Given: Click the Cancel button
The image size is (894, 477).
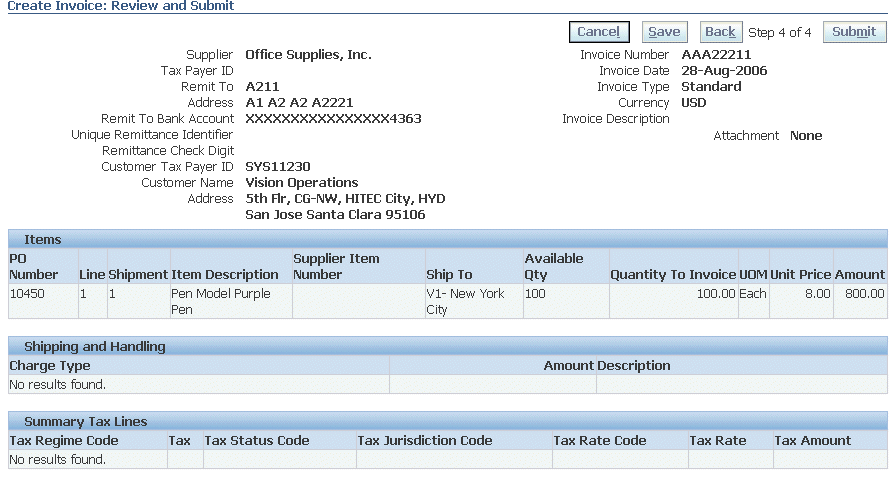Looking at the screenshot, I should (x=599, y=32).
